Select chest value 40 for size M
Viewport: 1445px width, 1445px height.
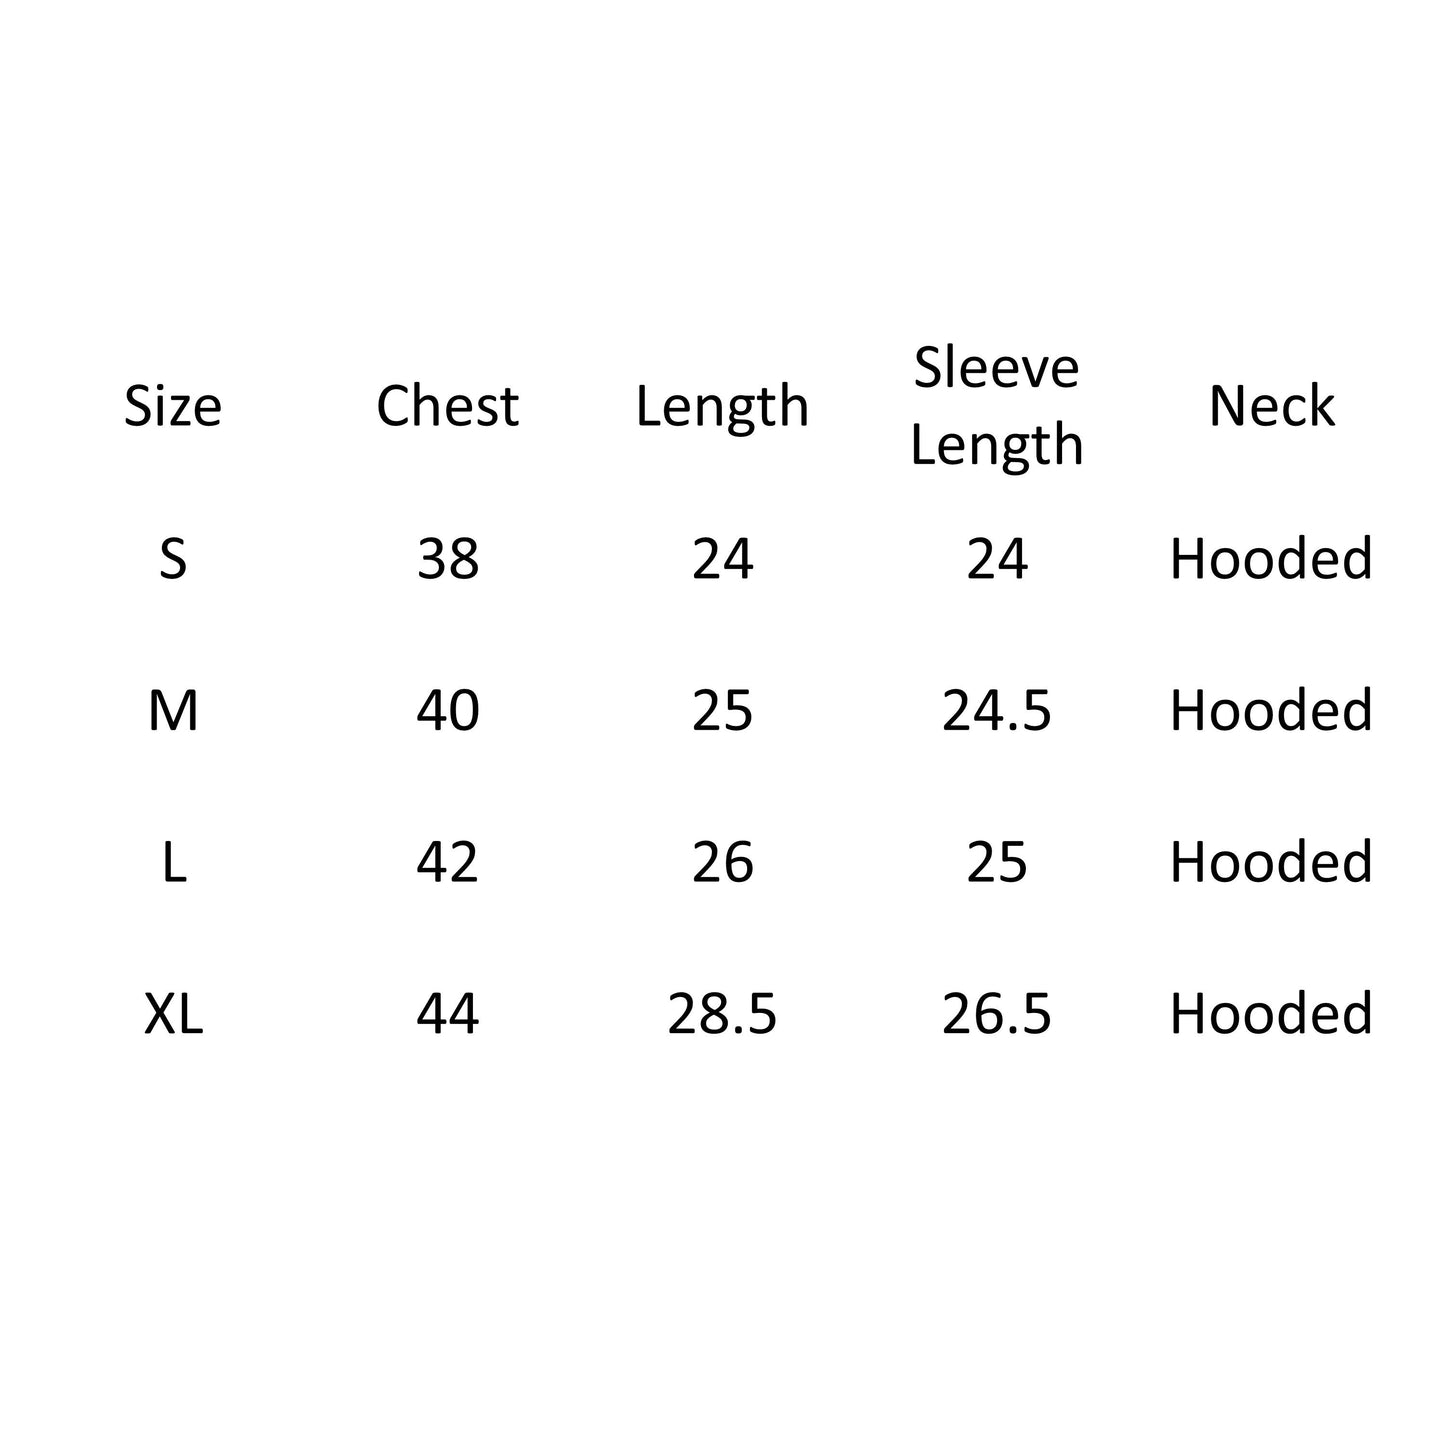[448, 711]
